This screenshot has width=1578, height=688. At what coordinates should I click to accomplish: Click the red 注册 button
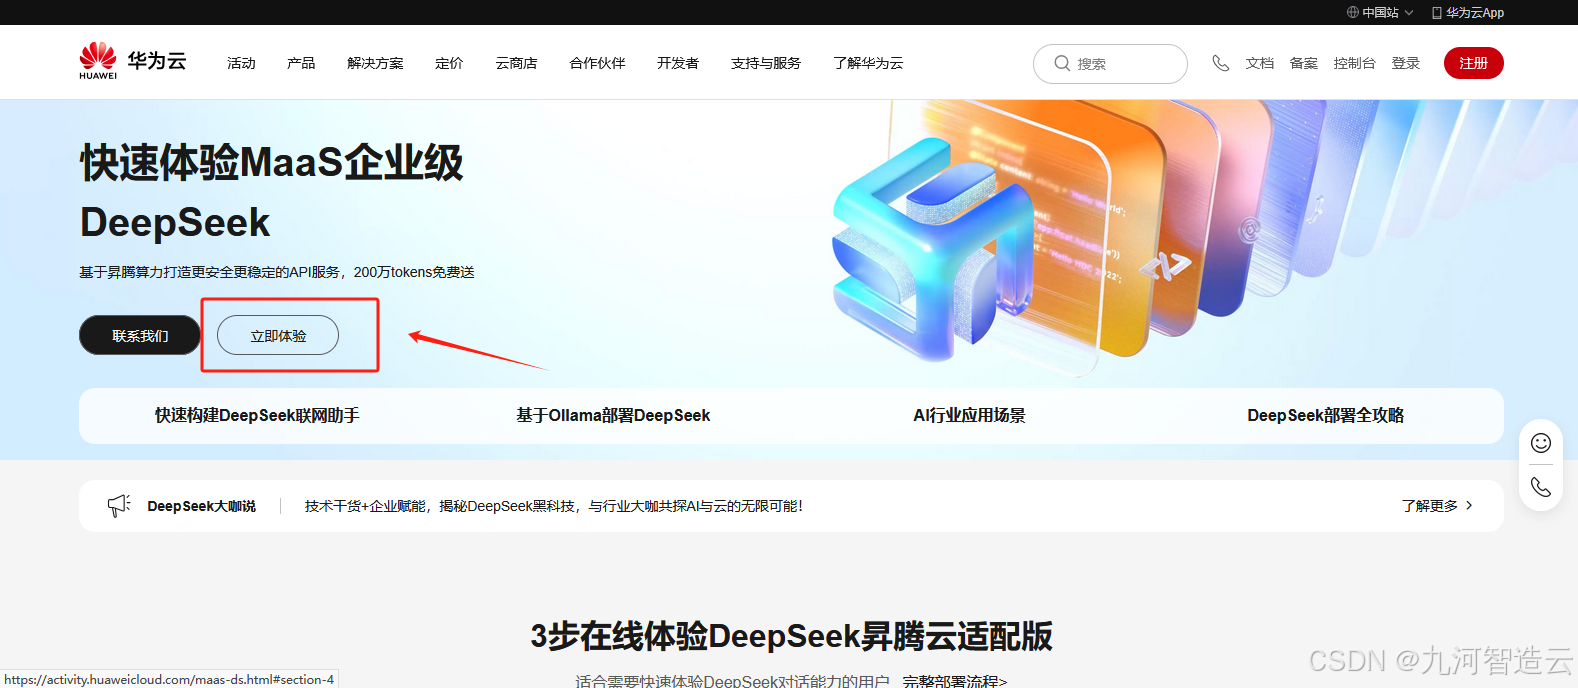1473,63
